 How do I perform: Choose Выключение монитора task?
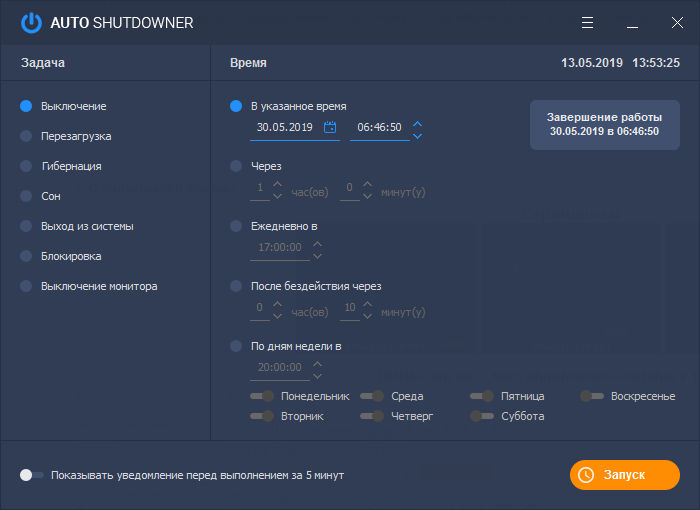tap(26, 286)
